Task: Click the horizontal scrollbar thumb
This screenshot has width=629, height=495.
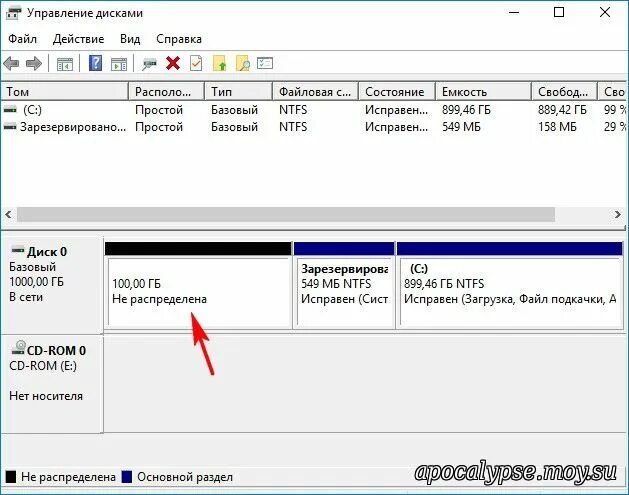Action: tap(286, 214)
